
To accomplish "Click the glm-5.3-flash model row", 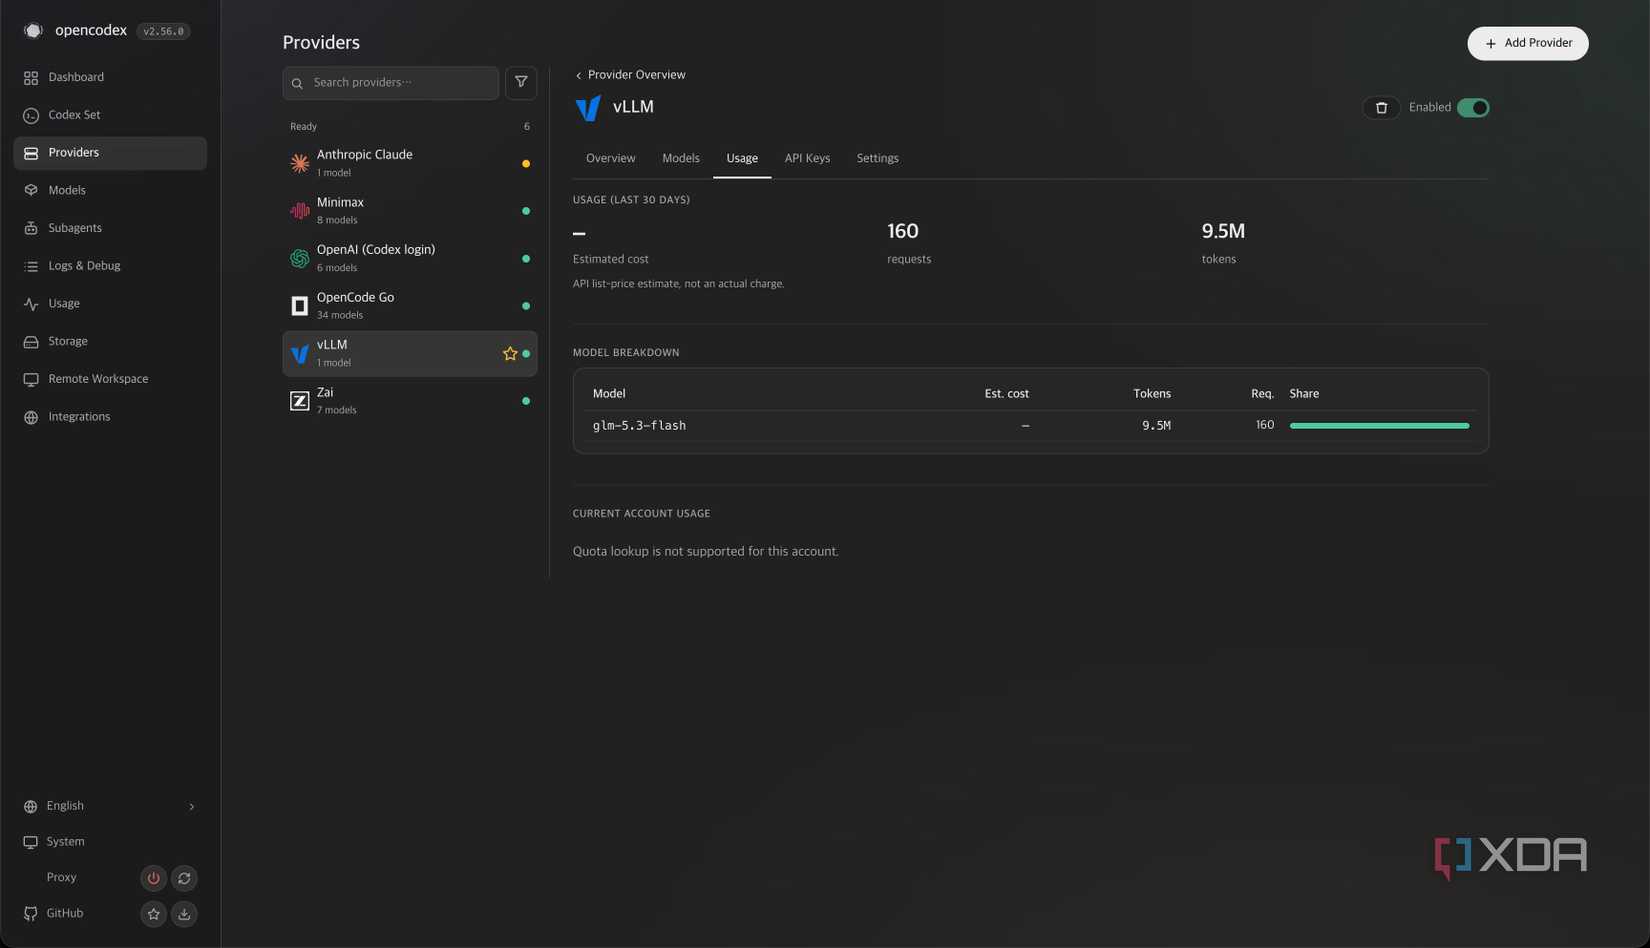I will tap(1030, 426).
